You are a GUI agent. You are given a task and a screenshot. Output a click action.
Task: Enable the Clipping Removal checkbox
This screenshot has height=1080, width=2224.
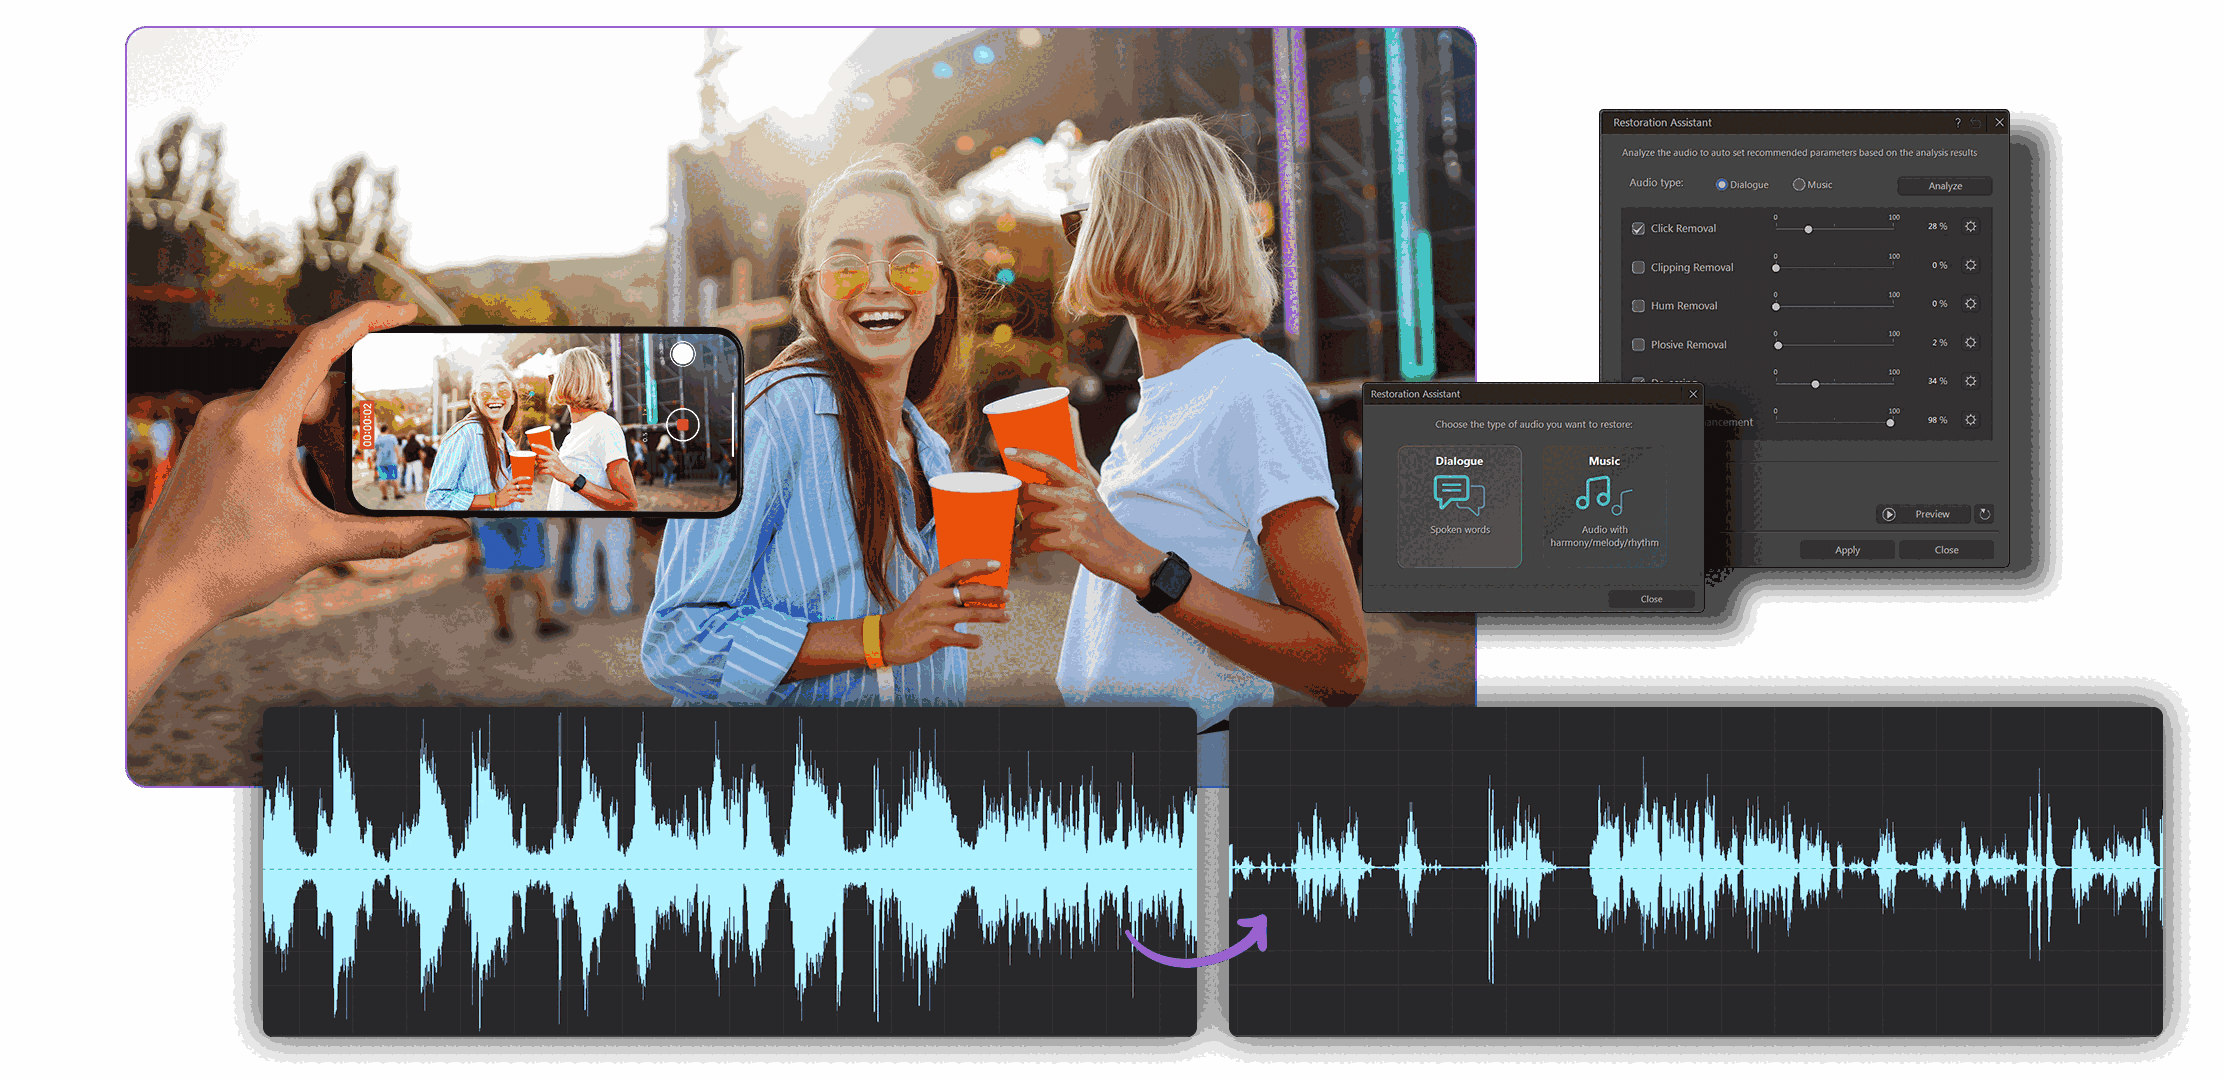(1638, 268)
